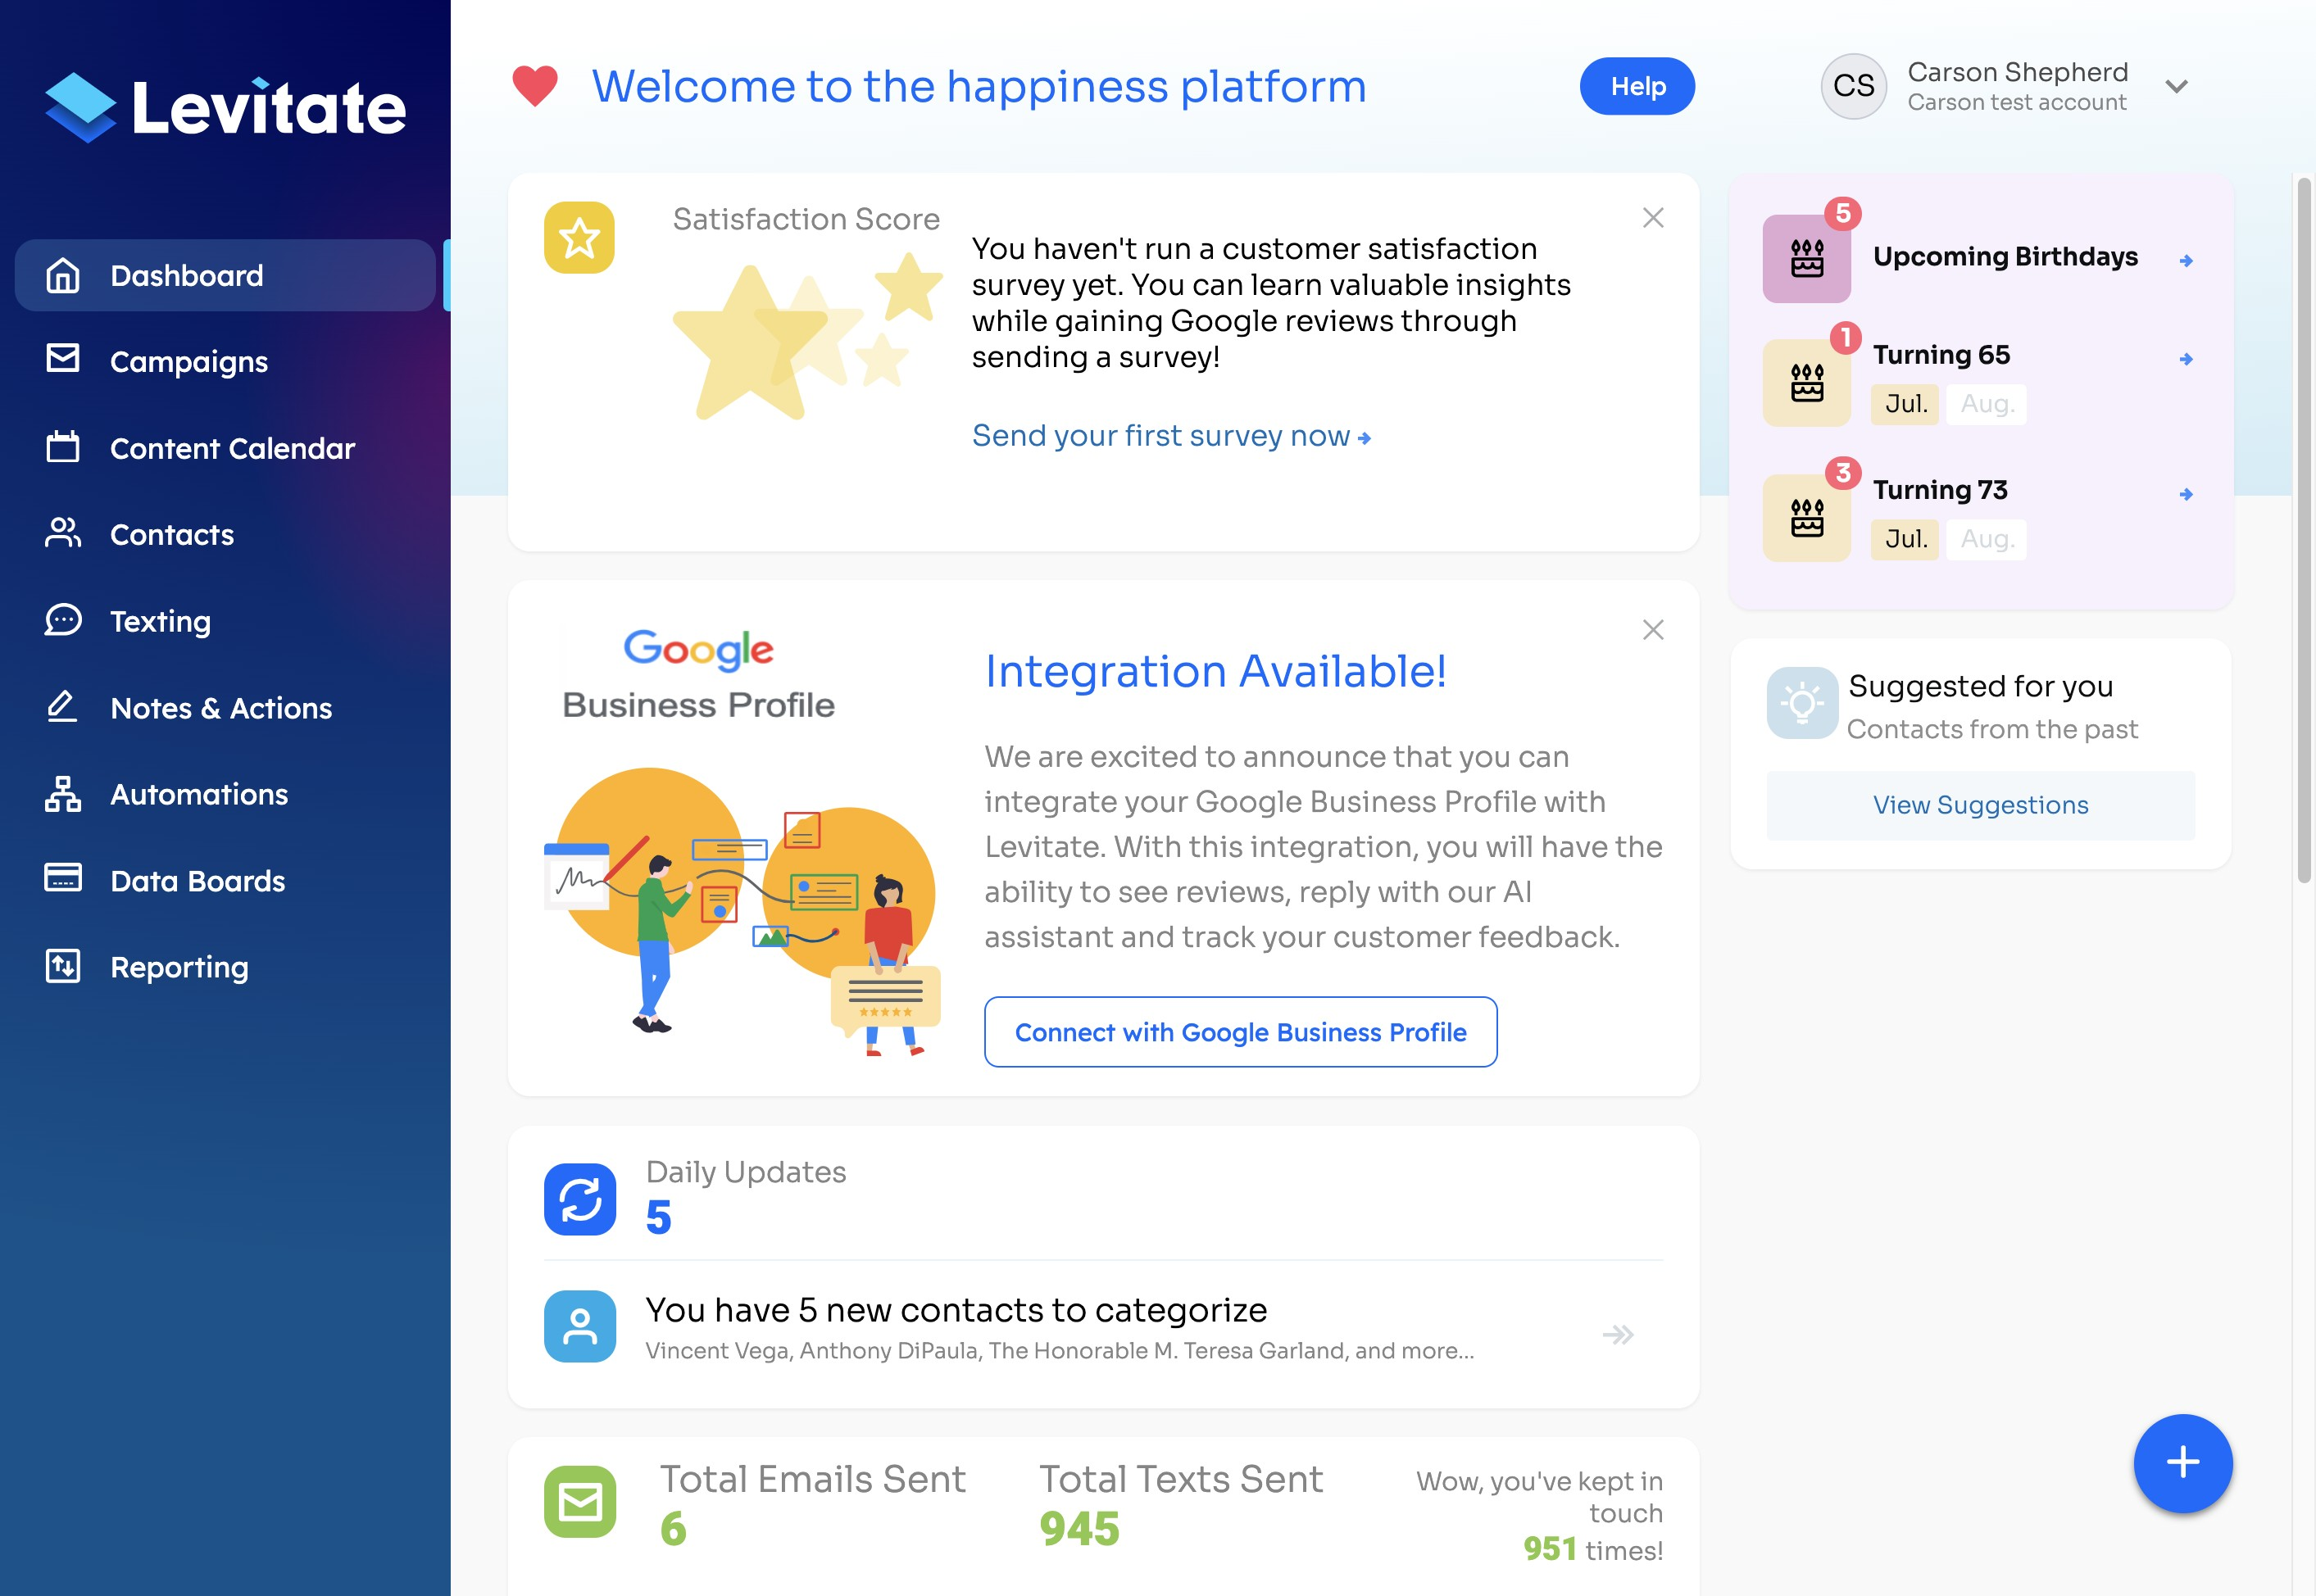Expand Turning 73 birthdays arrow

(x=2185, y=494)
